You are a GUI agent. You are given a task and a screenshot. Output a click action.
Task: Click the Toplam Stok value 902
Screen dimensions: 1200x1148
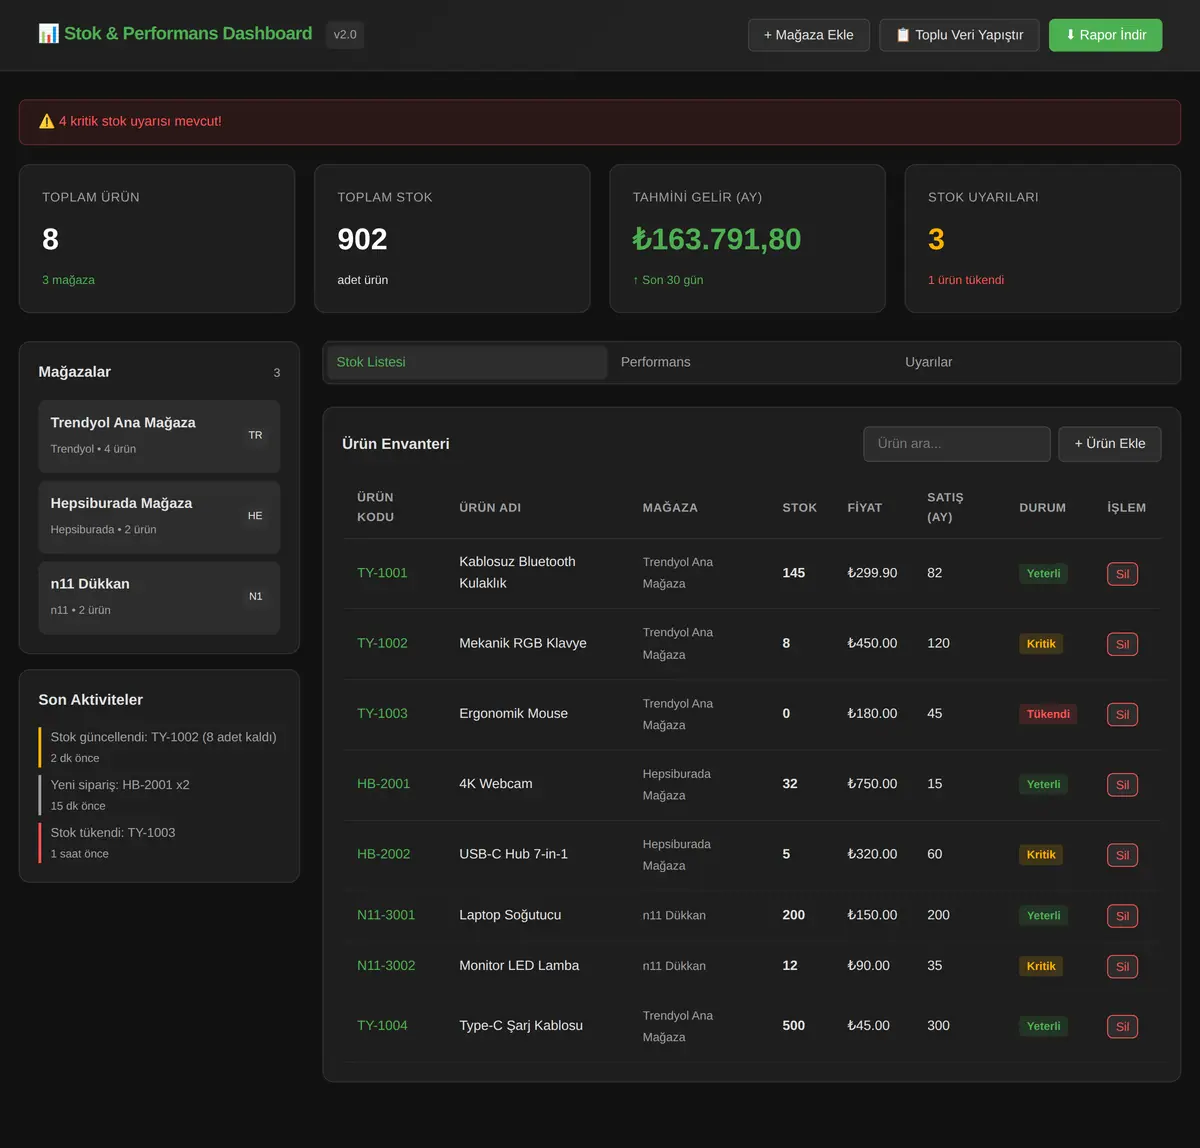tap(362, 240)
